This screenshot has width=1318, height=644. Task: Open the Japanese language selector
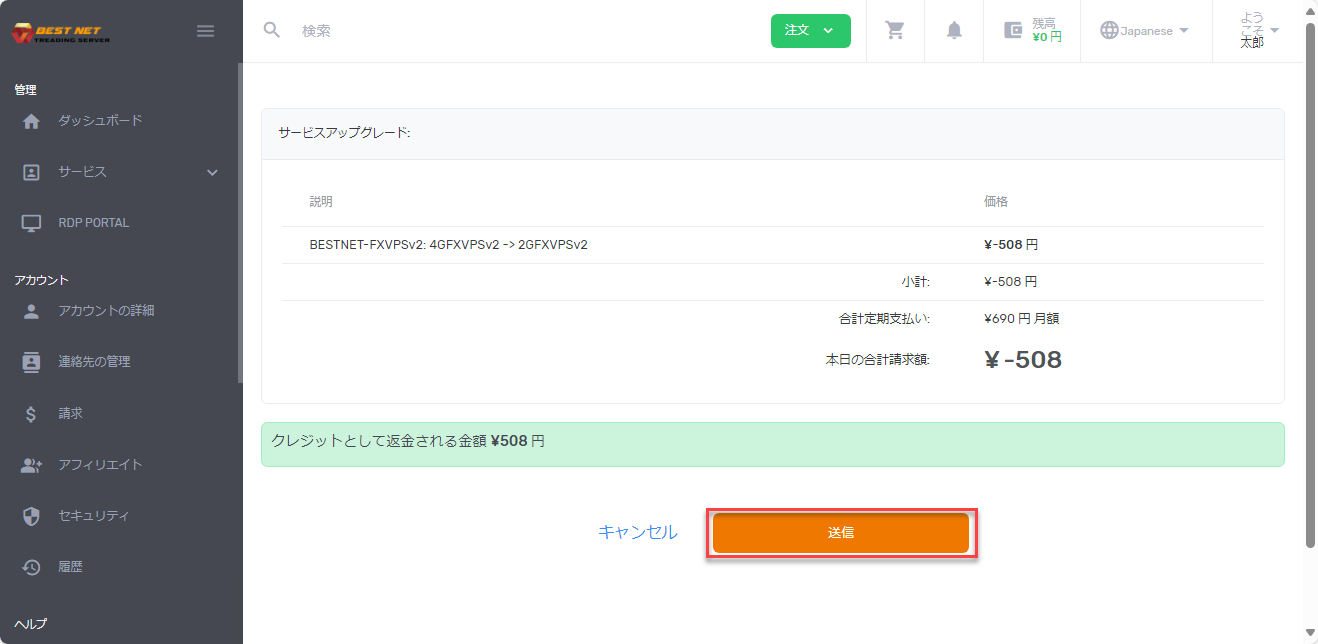tap(1144, 31)
